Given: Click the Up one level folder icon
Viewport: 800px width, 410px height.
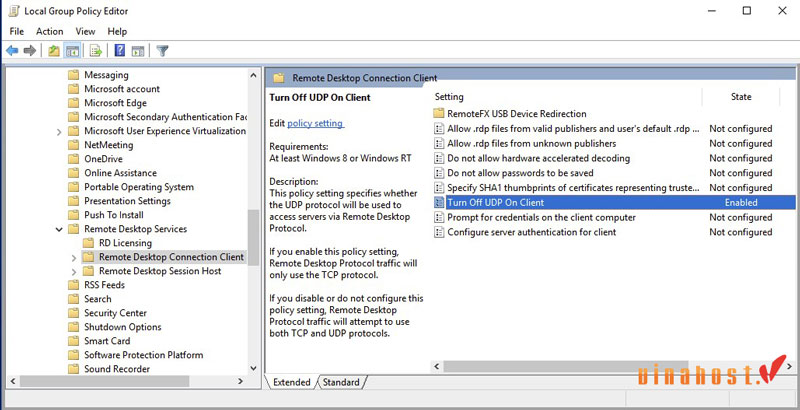Looking at the screenshot, I should click(x=54, y=50).
